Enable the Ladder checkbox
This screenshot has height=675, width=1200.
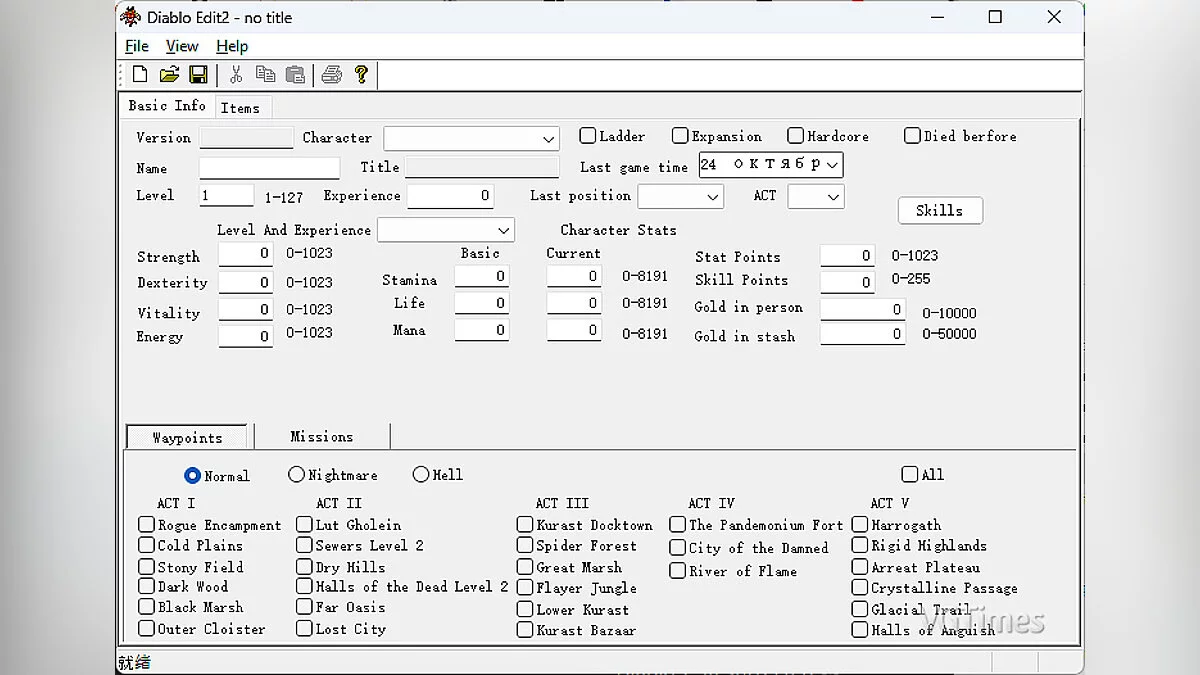pyautogui.click(x=588, y=135)
